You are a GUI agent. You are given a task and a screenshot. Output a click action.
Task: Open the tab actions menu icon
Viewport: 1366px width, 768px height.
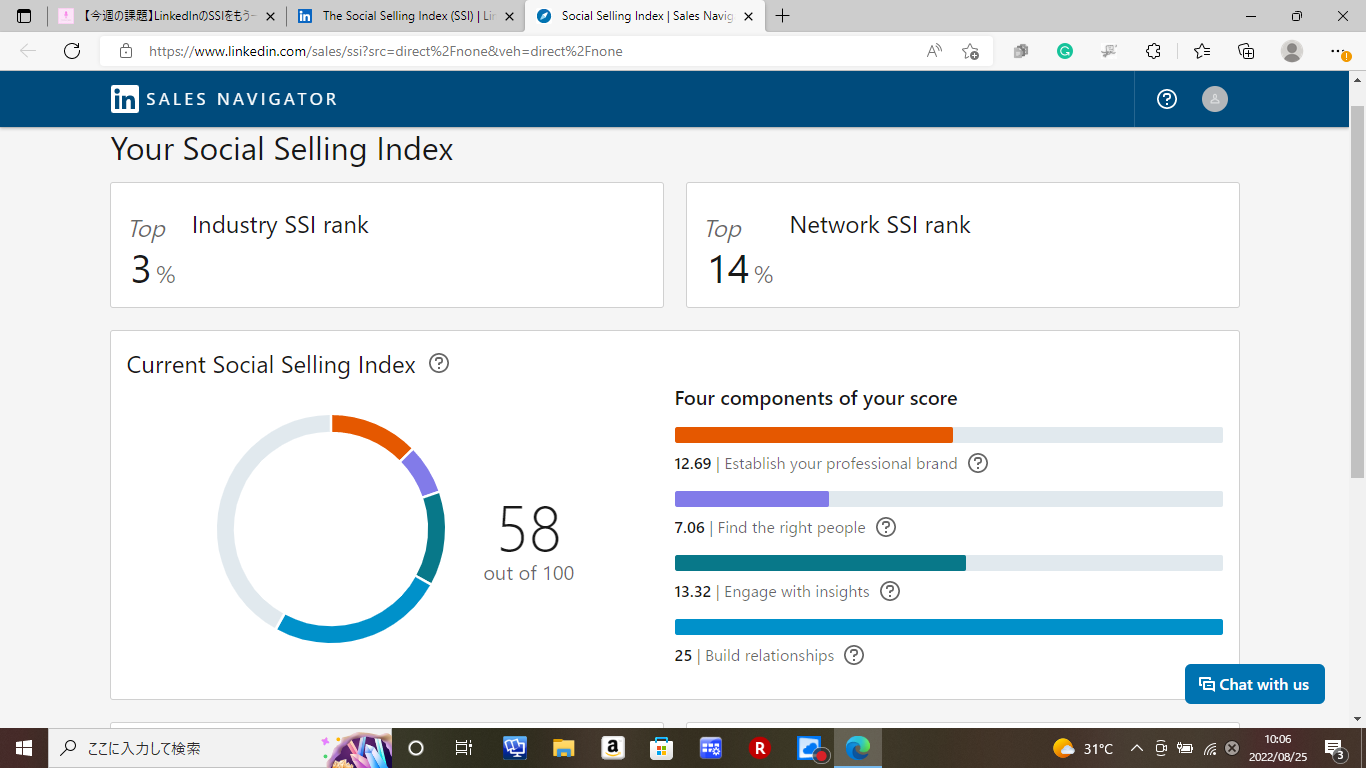tap(24, 16)
